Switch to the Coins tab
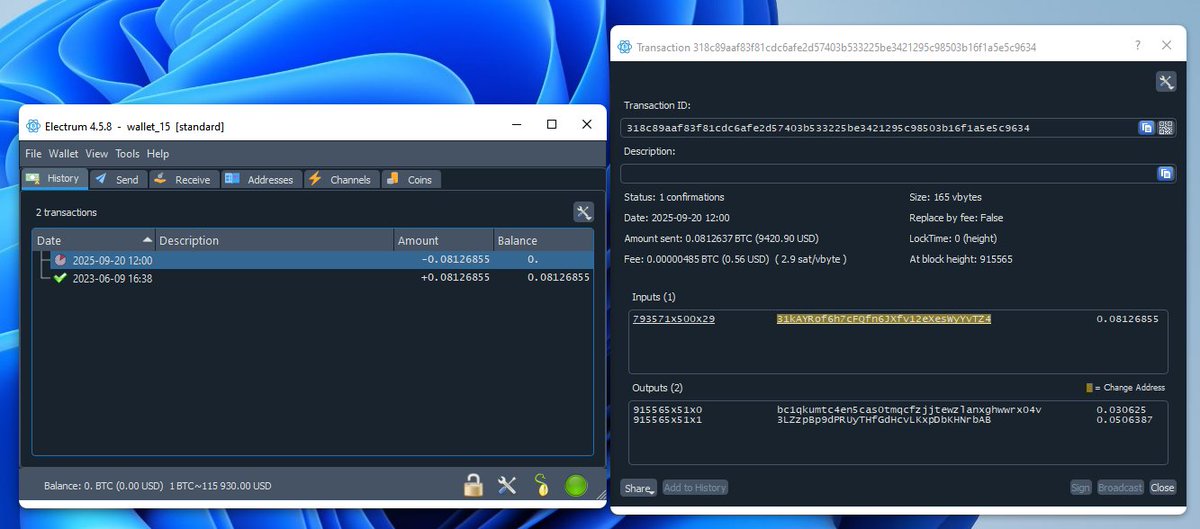1200x529 pixels. pos(409,179)
